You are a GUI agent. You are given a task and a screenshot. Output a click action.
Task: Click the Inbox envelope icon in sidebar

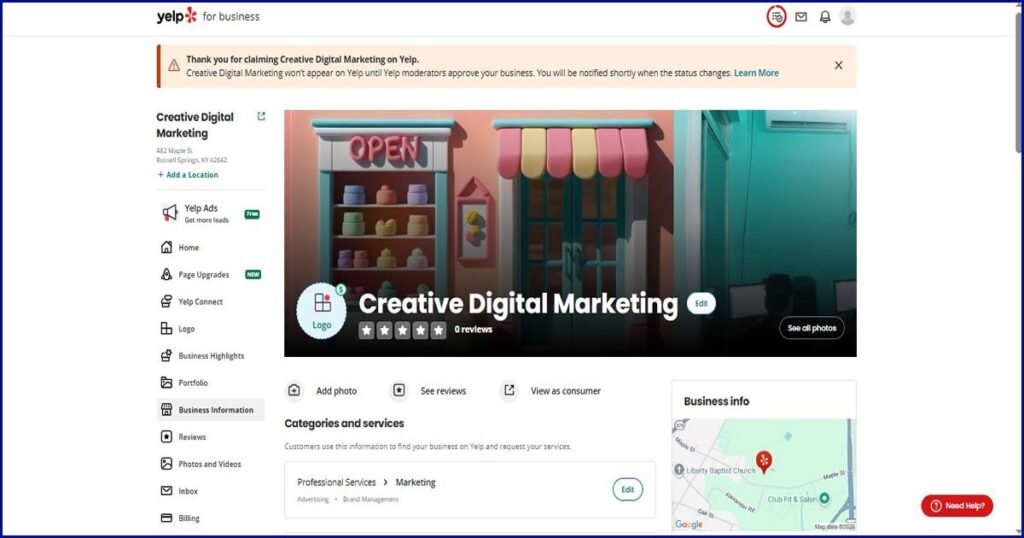167,491
